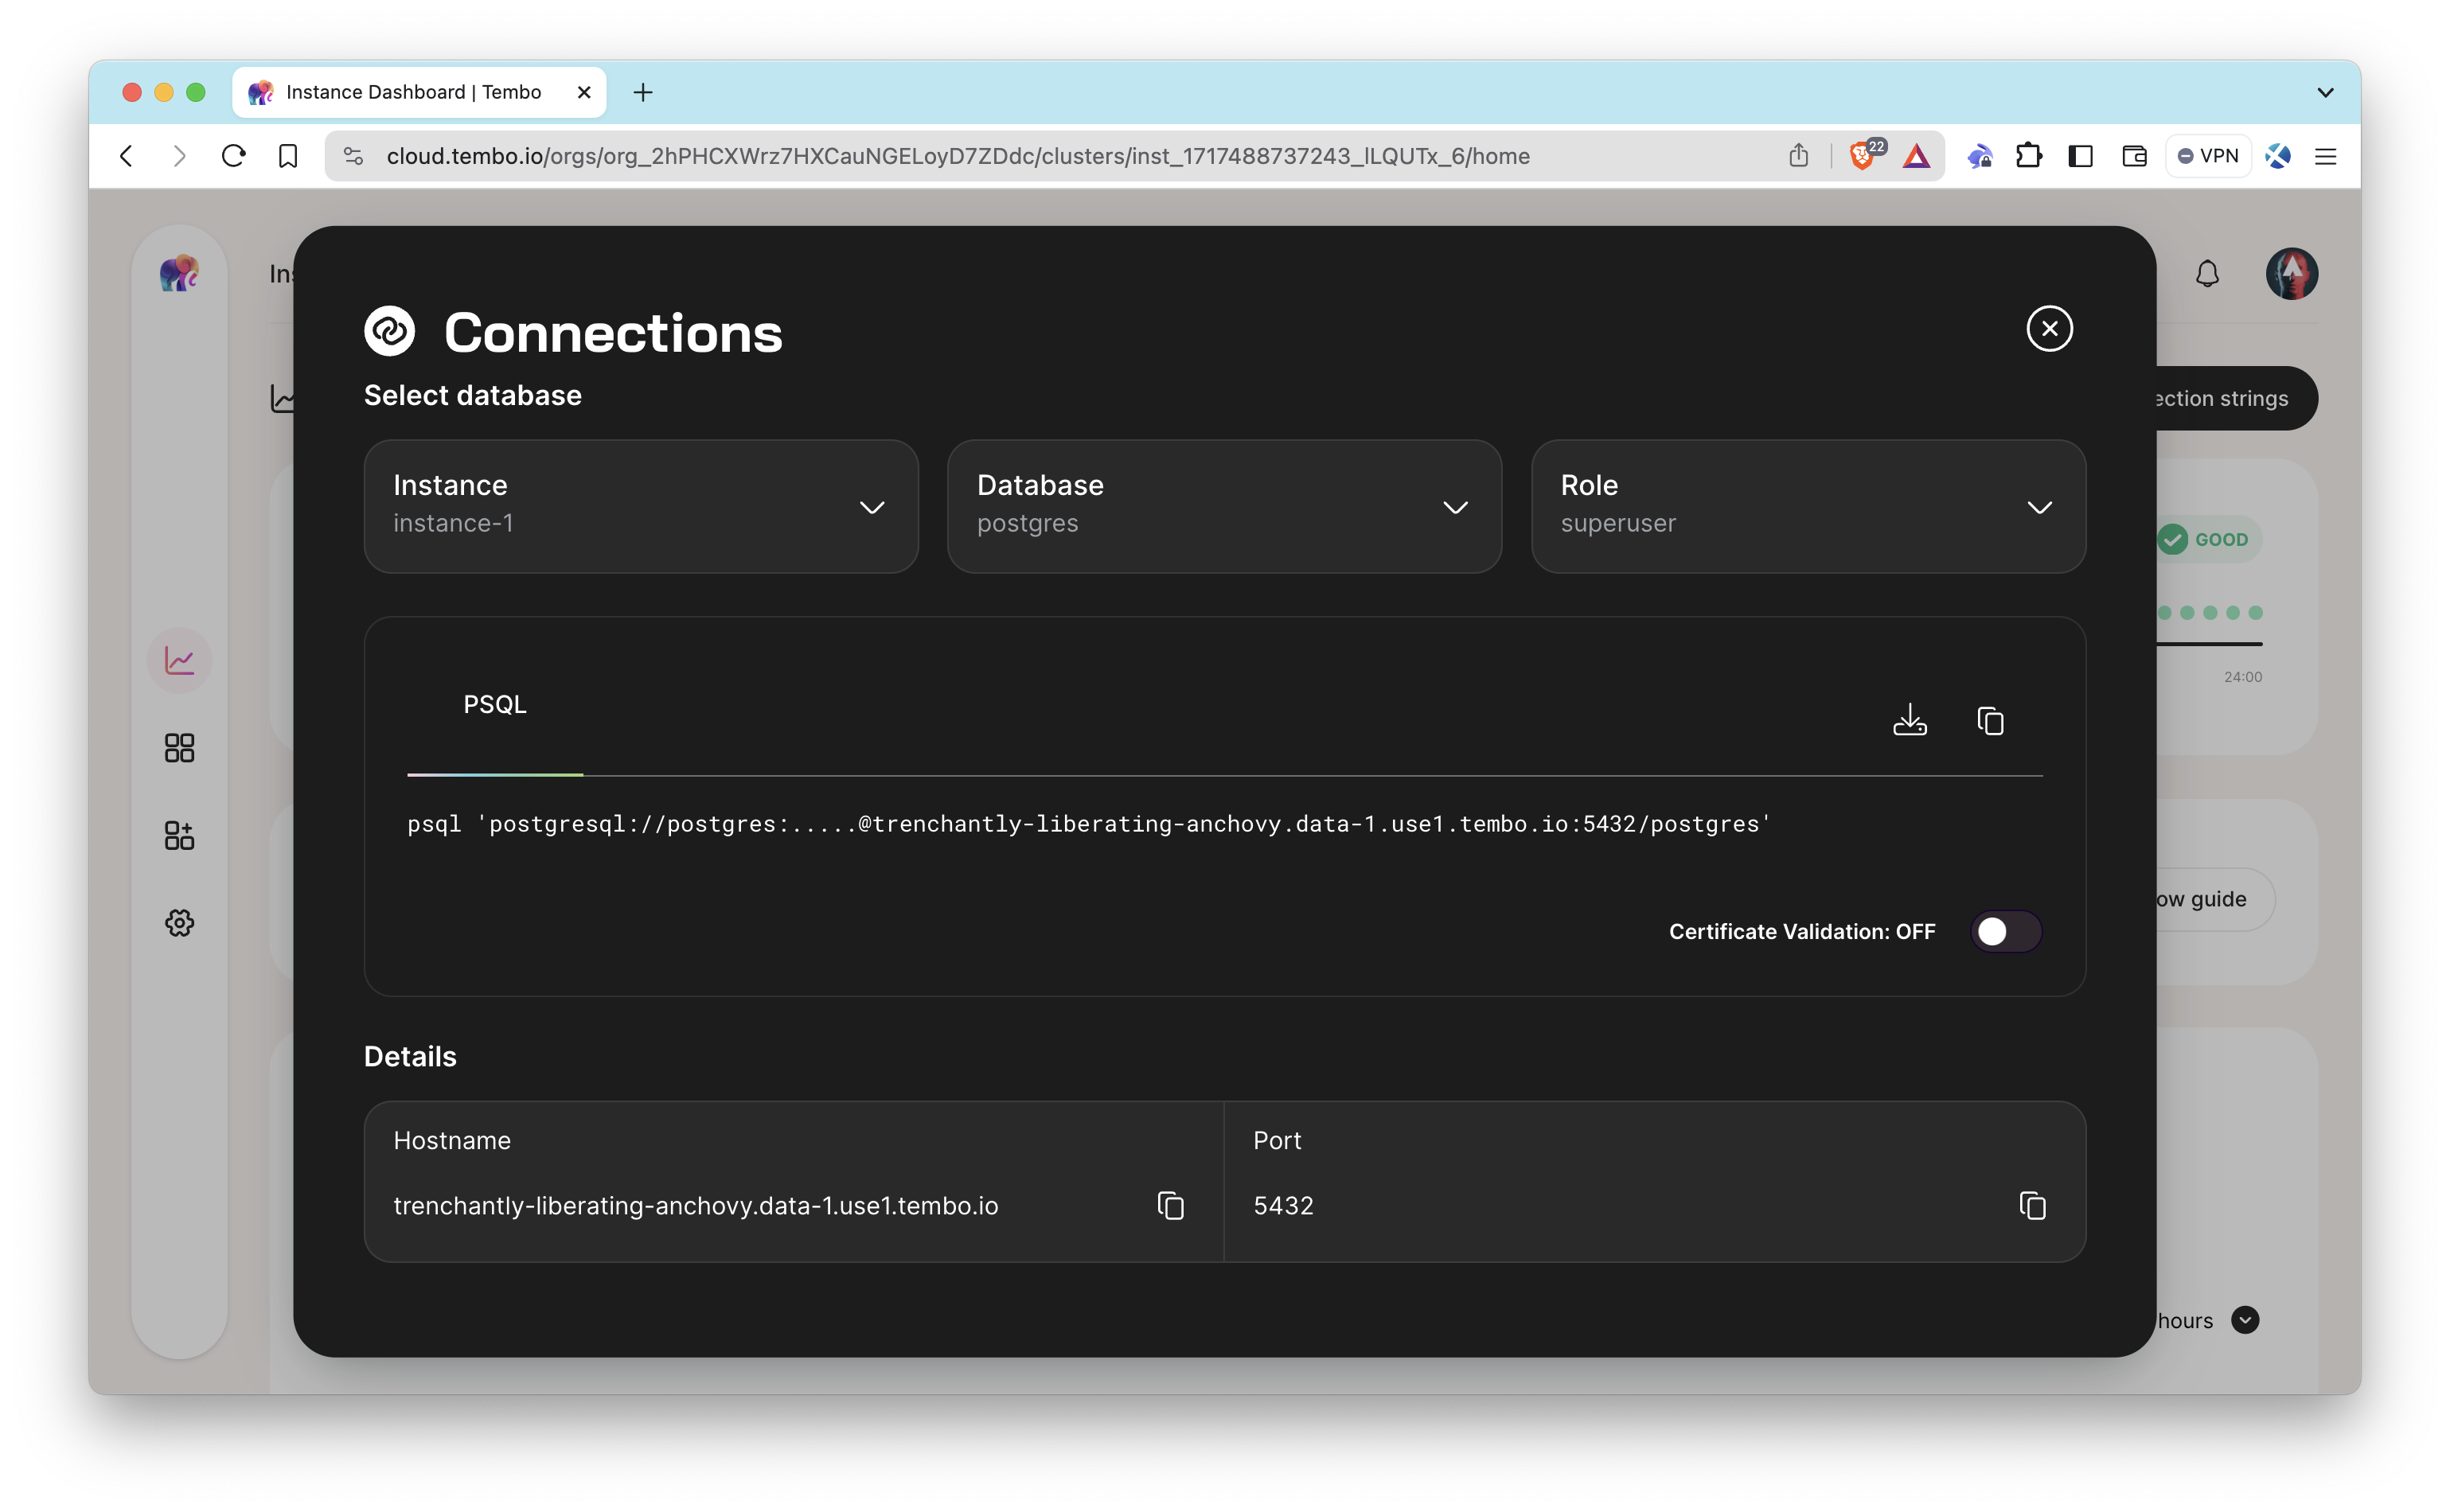Open the Instance dropdown
The width and height of the screenshot is (2450, 1512).
(641, 506)
